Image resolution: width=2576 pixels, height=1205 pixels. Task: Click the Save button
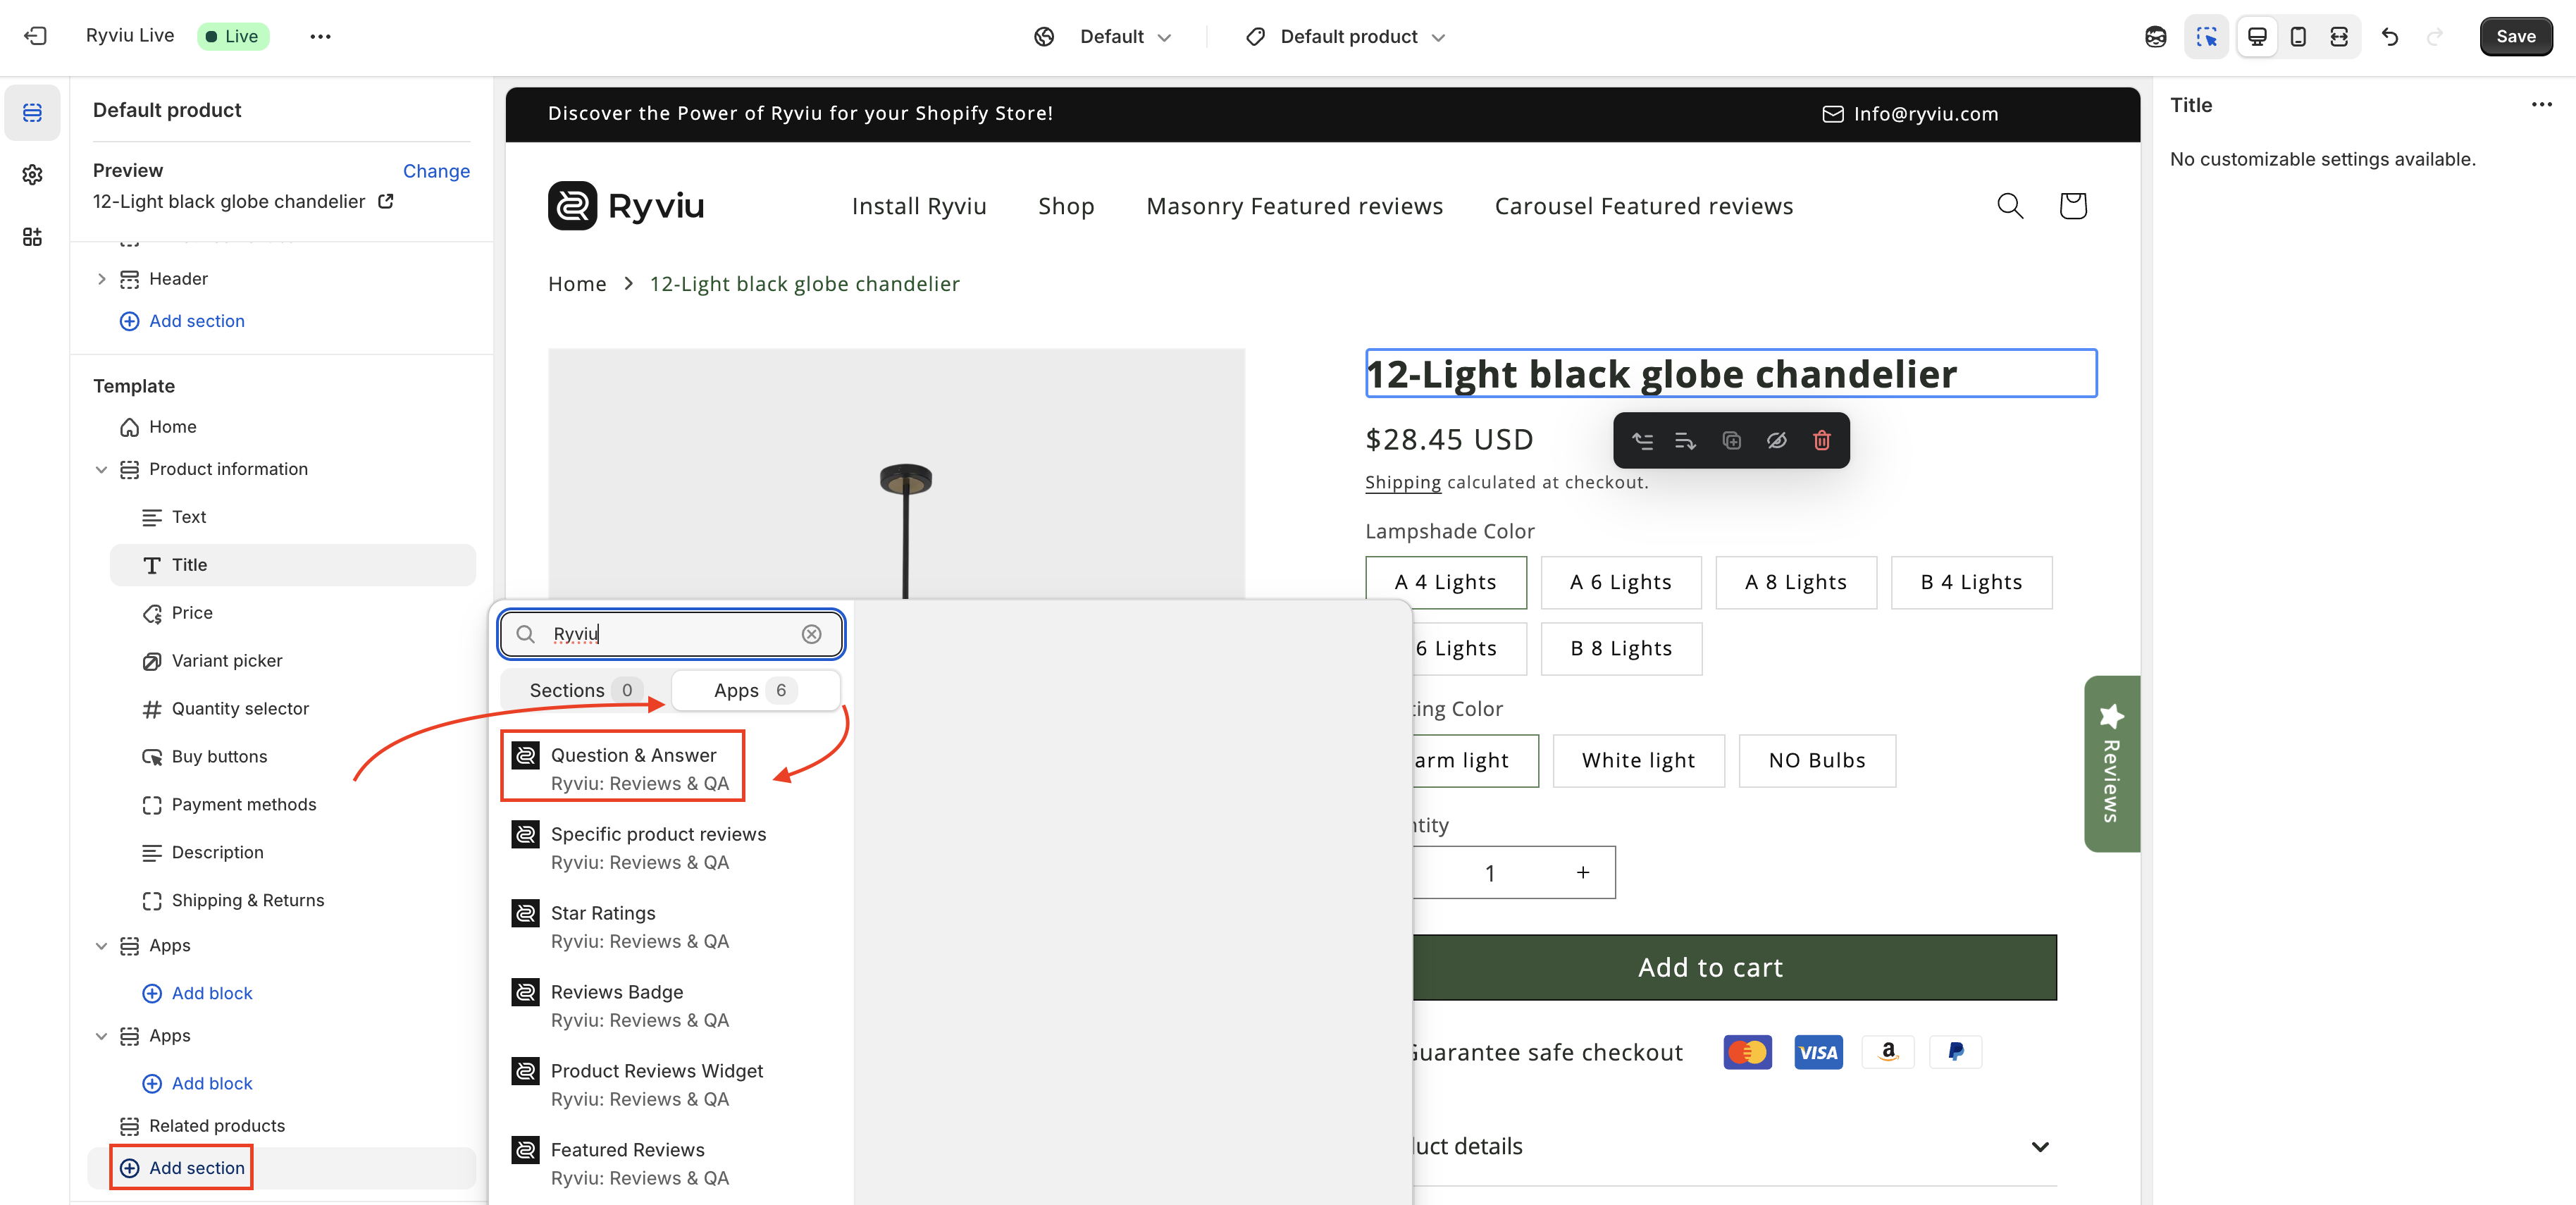pyautogui.click(x=2515, y=36)
